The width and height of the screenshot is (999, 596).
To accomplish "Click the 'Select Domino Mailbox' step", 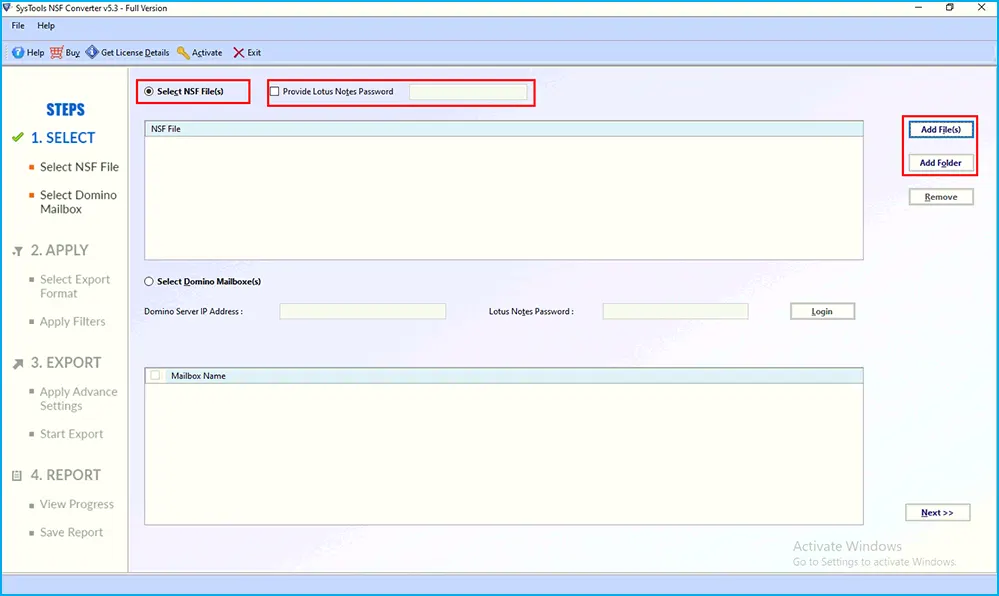I will (78, 202).
